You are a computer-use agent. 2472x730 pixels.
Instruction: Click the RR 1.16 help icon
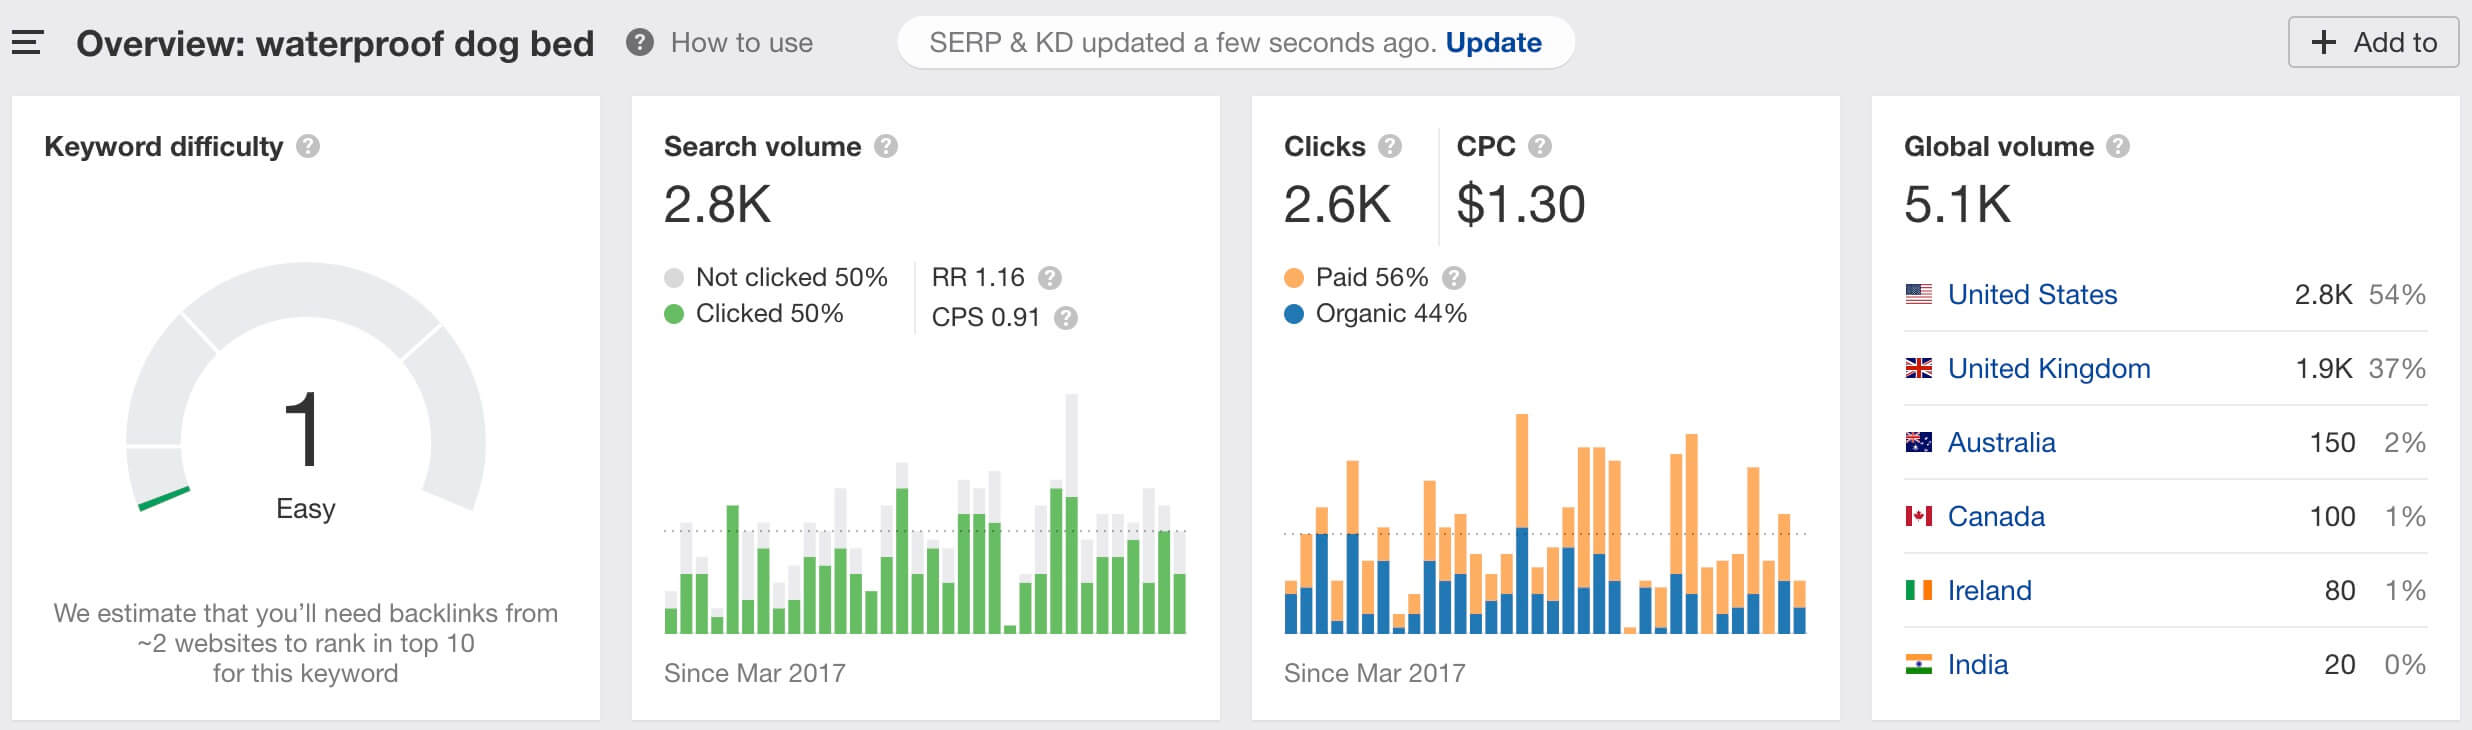point(1050,278)
